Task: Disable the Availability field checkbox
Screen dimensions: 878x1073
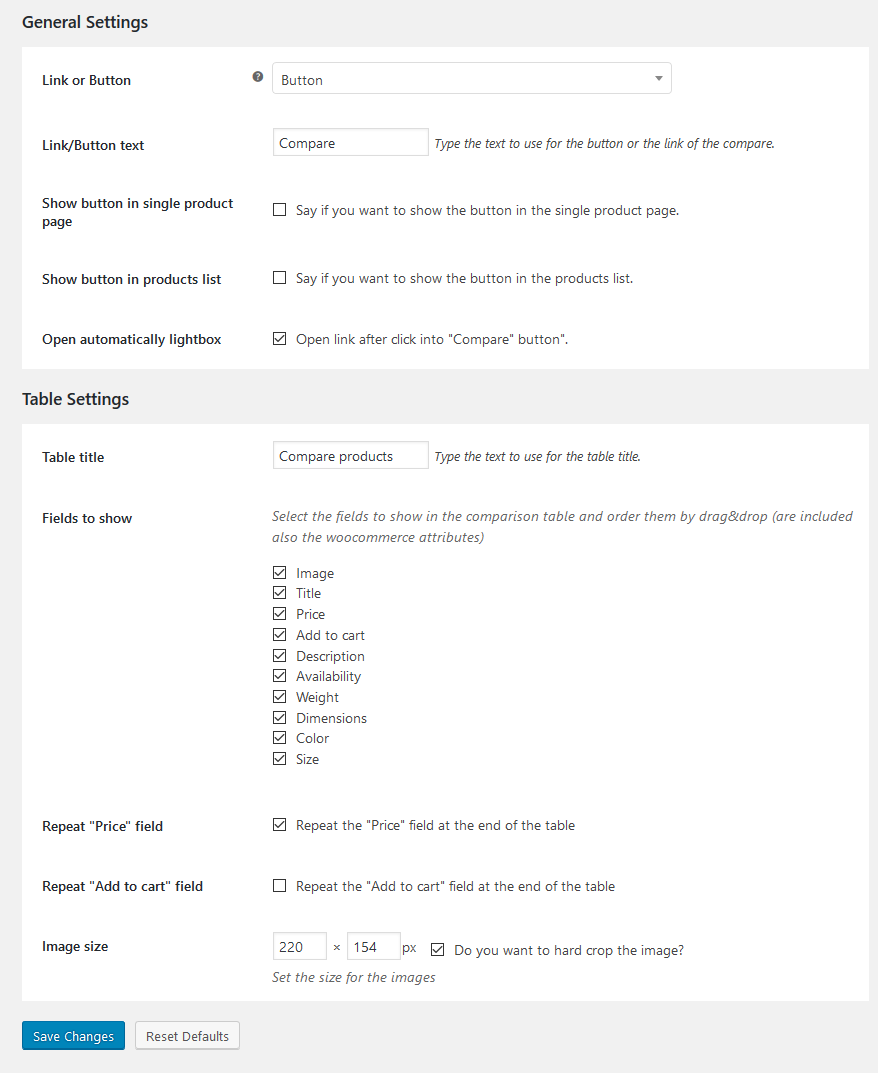Action: click(x=280, y=676)
